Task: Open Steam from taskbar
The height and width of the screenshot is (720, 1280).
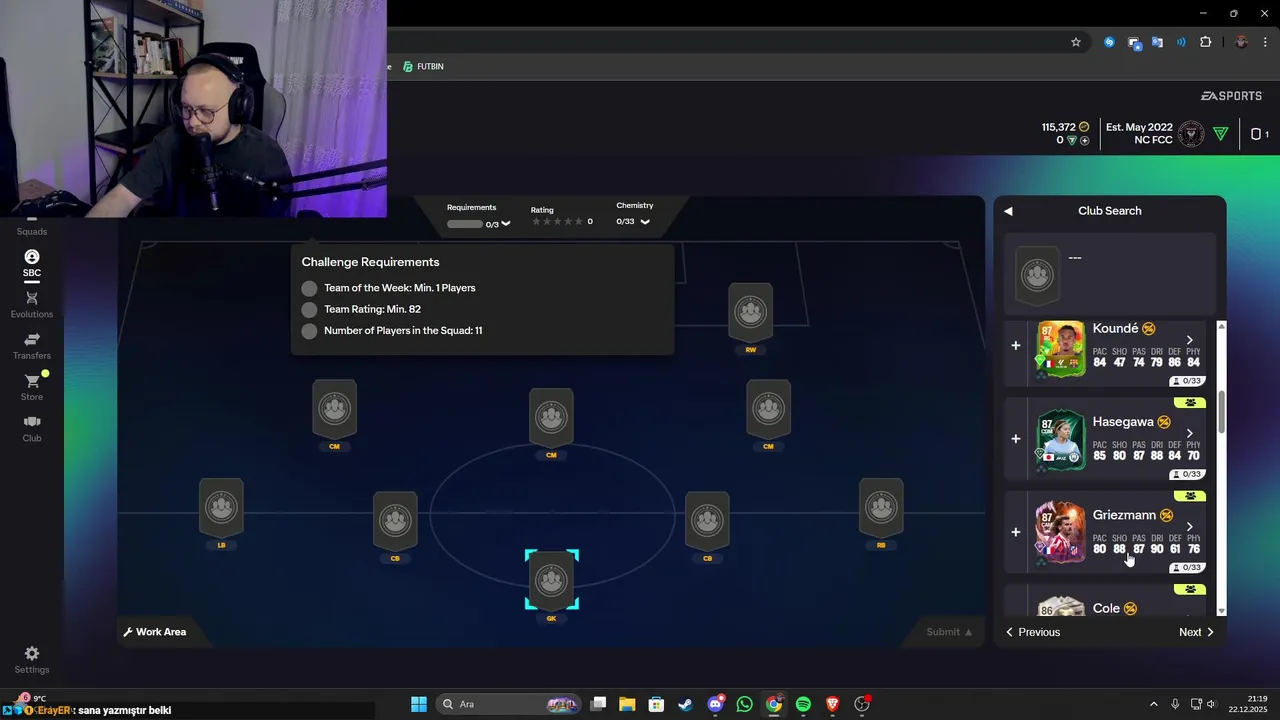Action: [685, 704]
